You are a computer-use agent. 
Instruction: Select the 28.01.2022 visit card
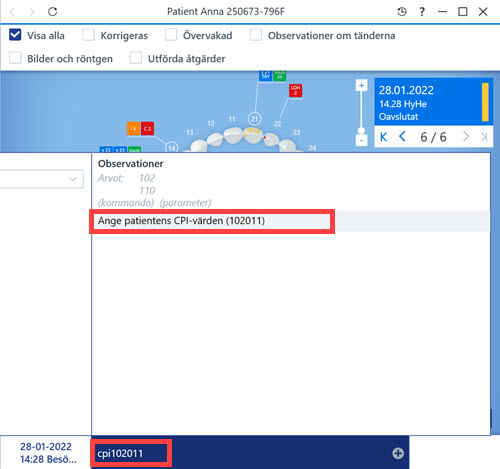pos(433,102)
